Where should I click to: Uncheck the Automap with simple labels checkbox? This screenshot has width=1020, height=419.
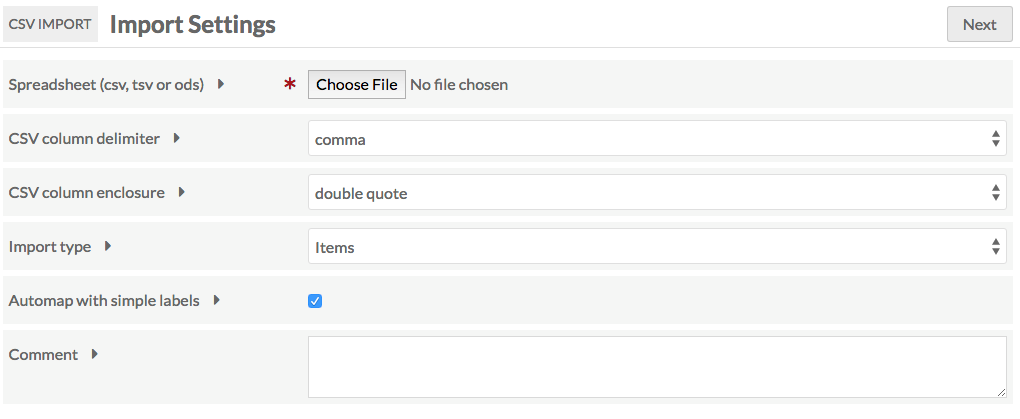315,301
